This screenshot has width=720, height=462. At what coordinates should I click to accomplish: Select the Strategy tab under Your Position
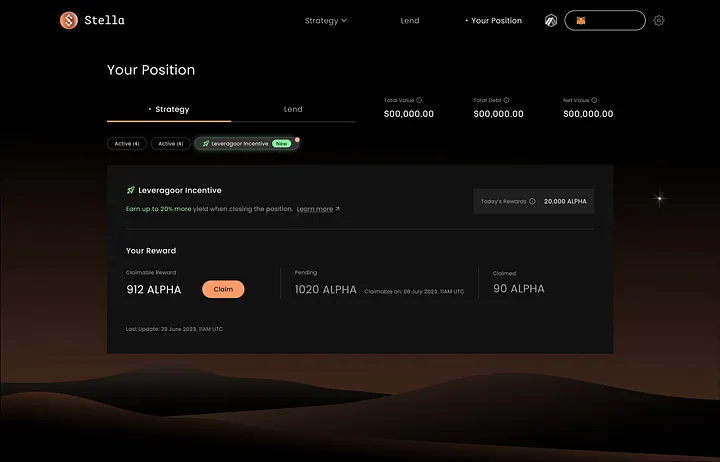click(169, 109)
